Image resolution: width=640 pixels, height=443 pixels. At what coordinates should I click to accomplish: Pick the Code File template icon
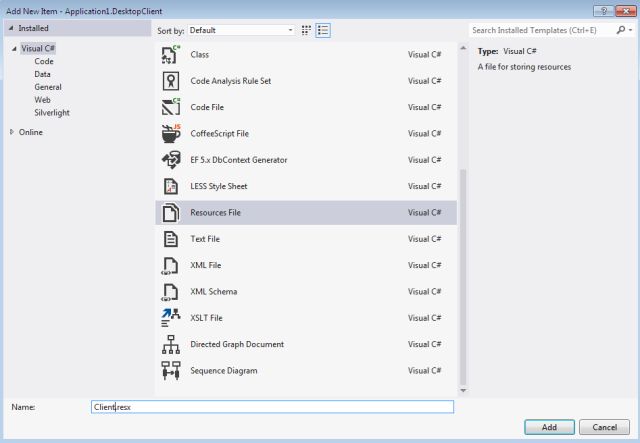(x=171, y=107)
